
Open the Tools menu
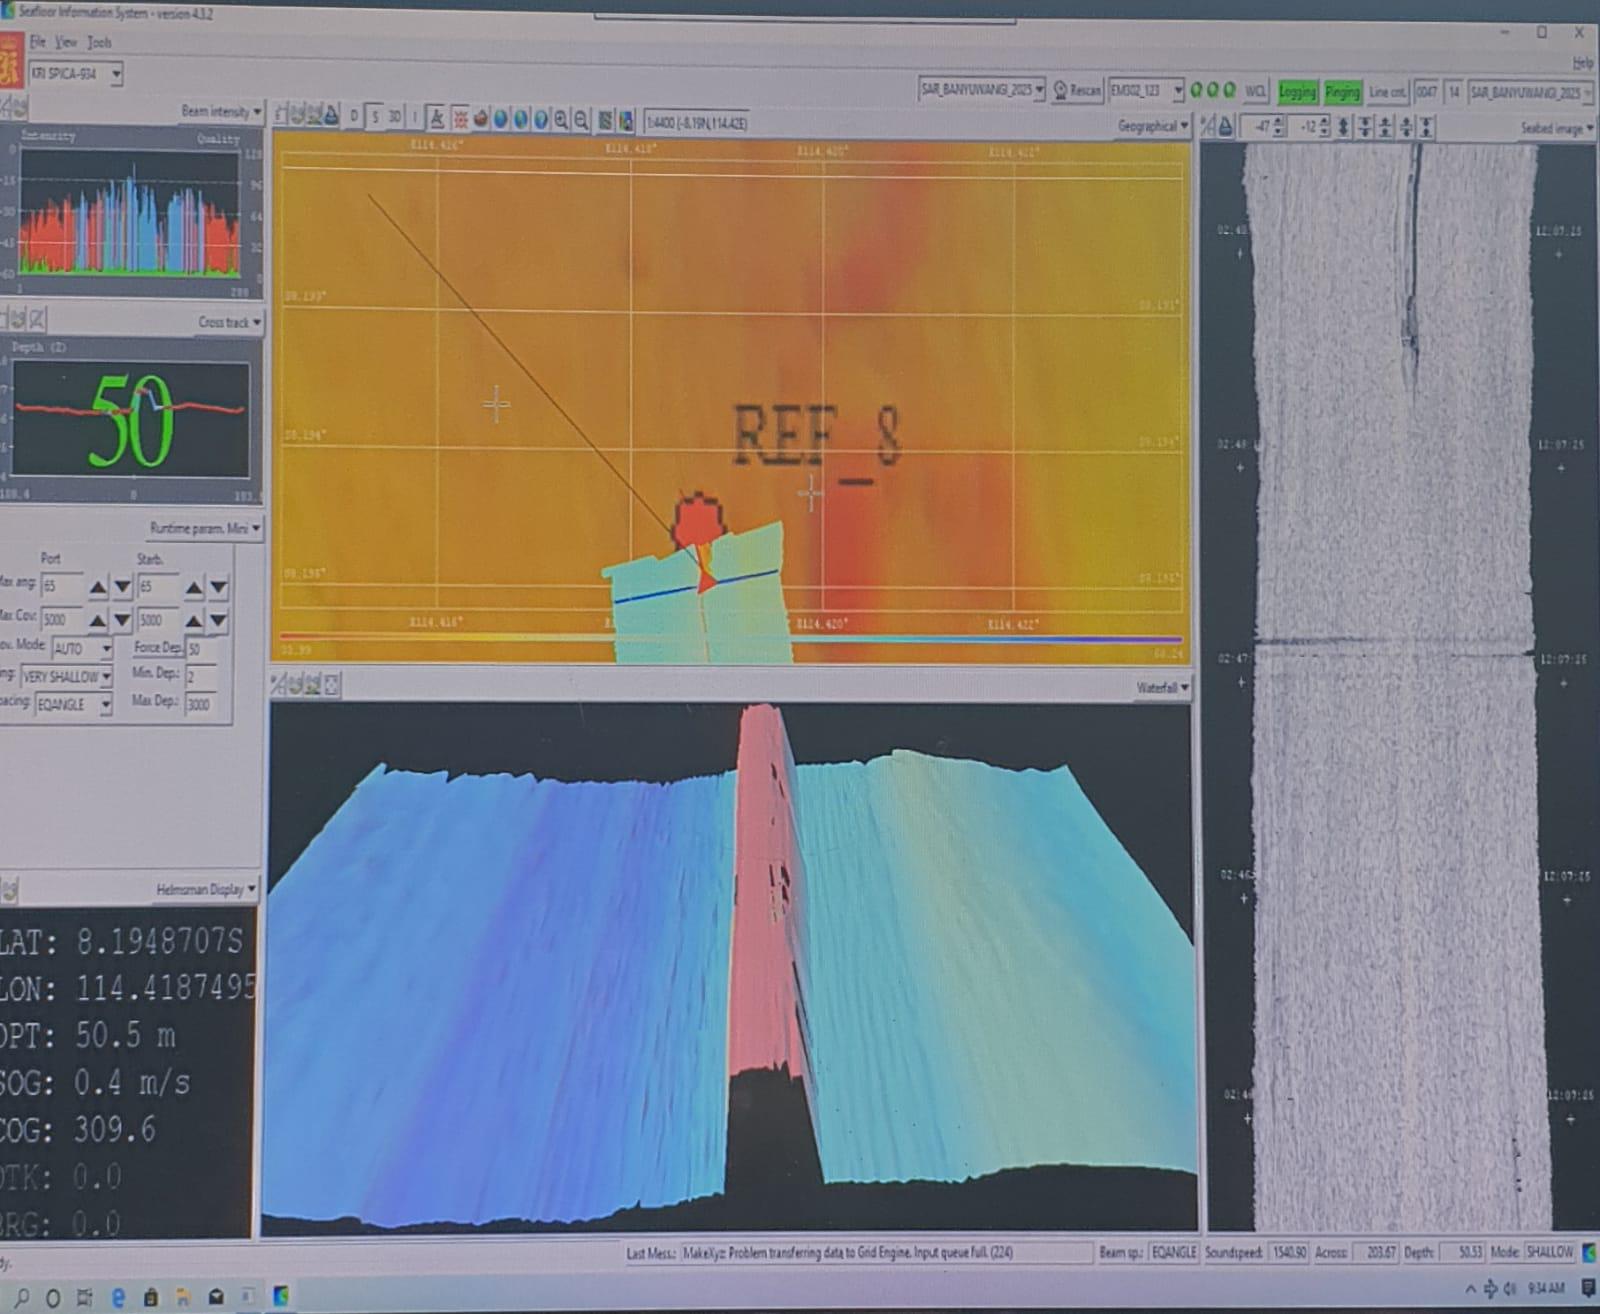[x=99, y=42]
